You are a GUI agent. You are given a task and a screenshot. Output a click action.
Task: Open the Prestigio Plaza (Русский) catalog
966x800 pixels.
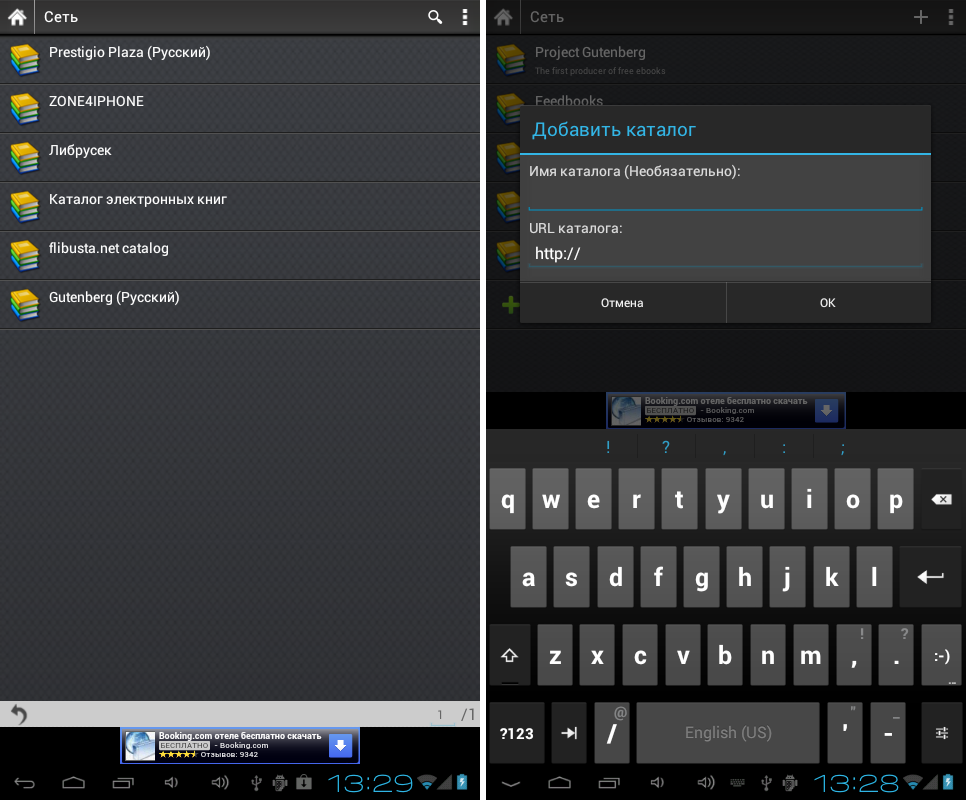240,60
